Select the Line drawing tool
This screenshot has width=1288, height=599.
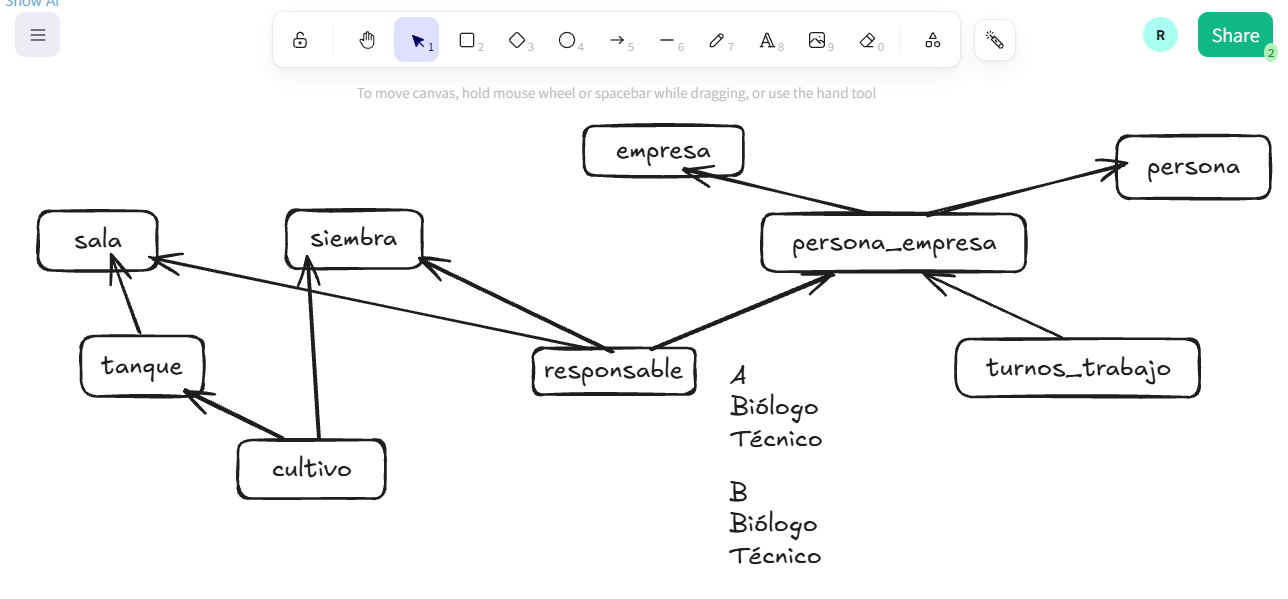(x=667, y=40)
